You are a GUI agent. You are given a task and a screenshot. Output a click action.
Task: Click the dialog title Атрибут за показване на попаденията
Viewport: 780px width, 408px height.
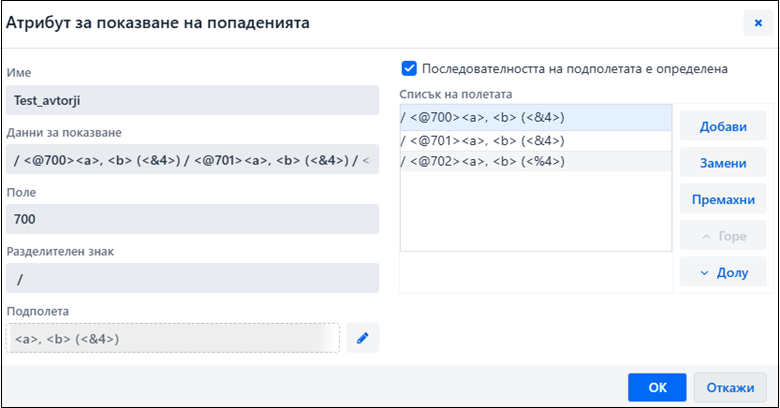tap(158, 23)
